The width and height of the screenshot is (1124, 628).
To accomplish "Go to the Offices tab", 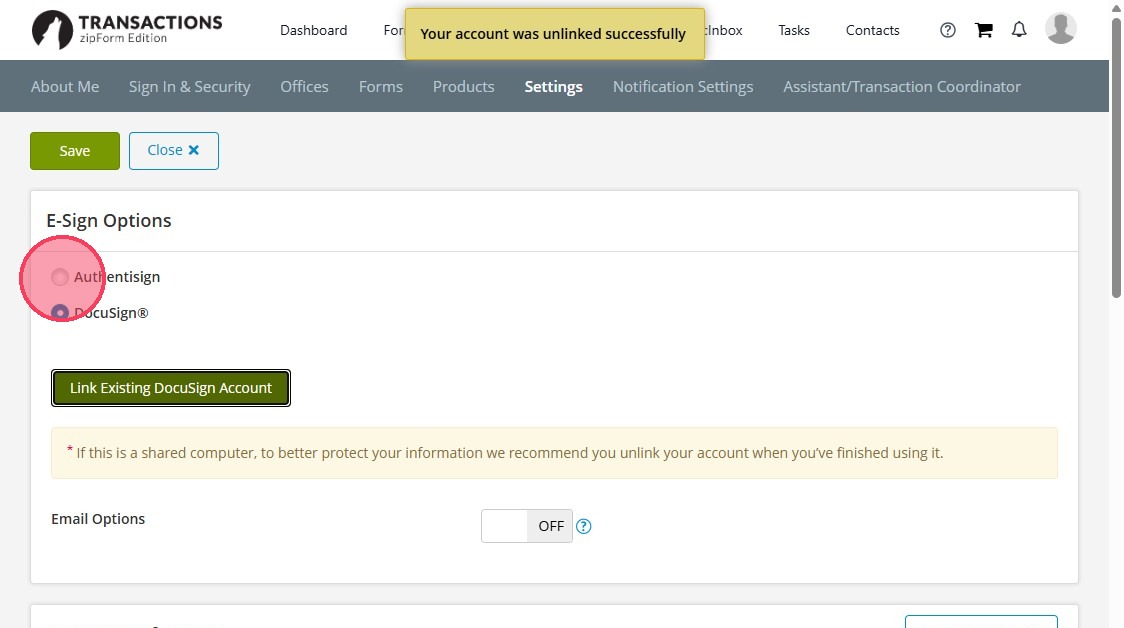I will tap(305, 87).
